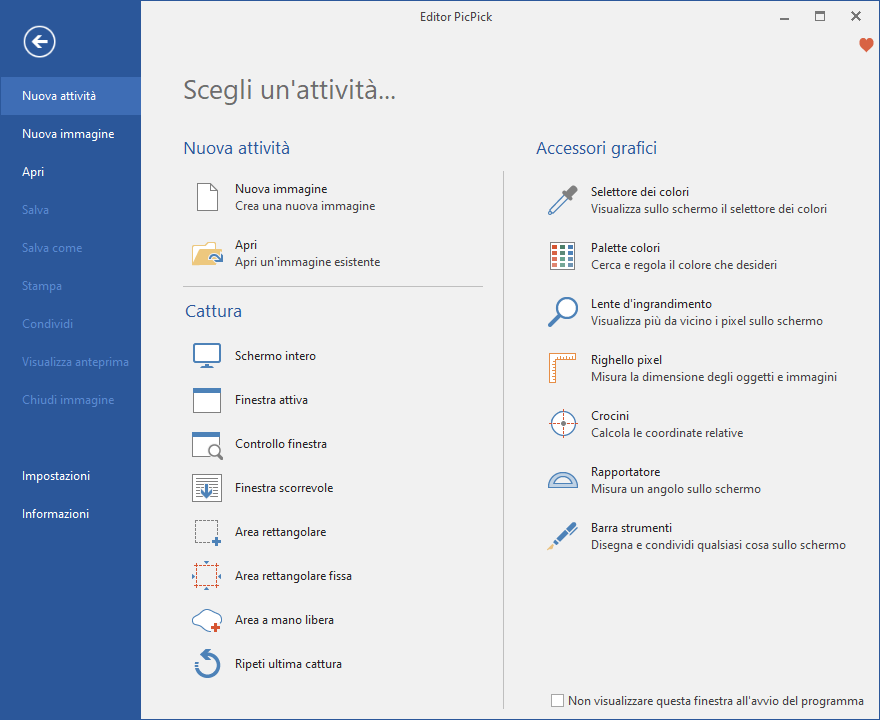Open the Nuova immagine sidebar item
Screen dimensions: 880x720
tap(68, 134)
